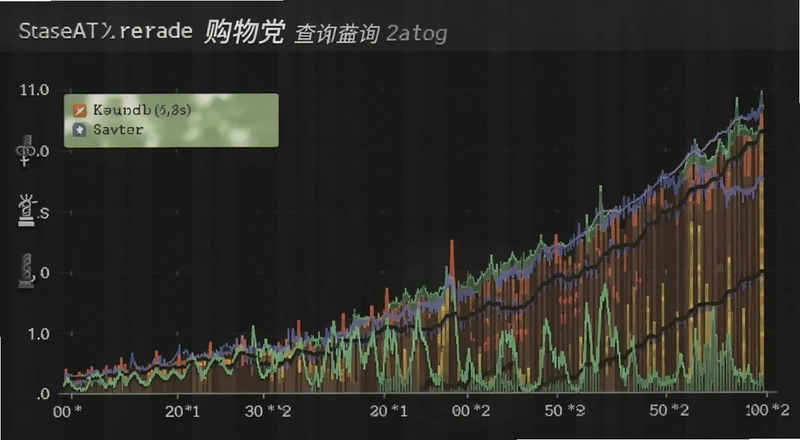Click the purple Savter legend icon
The image size is (800, 440).
pos(80,130)
